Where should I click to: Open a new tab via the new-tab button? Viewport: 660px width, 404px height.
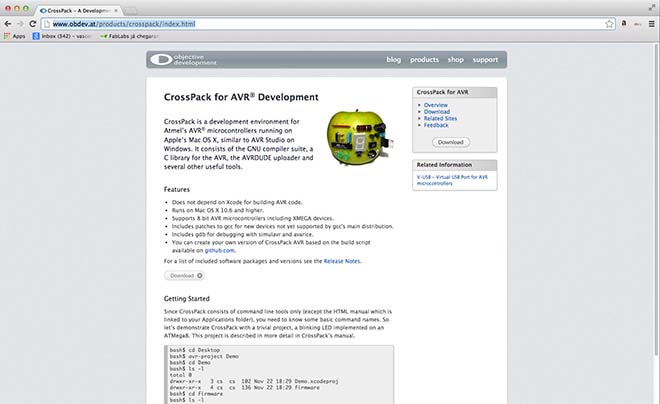point(131,11)
